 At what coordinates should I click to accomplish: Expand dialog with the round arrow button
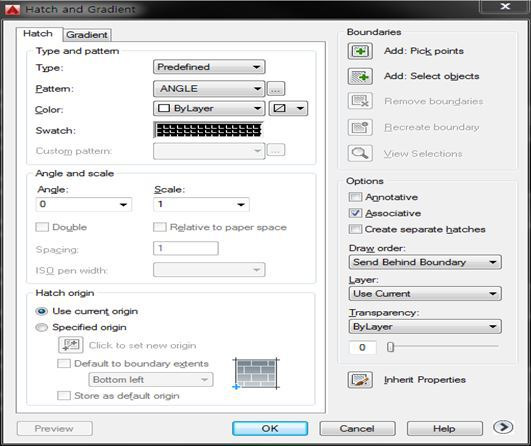503,427
